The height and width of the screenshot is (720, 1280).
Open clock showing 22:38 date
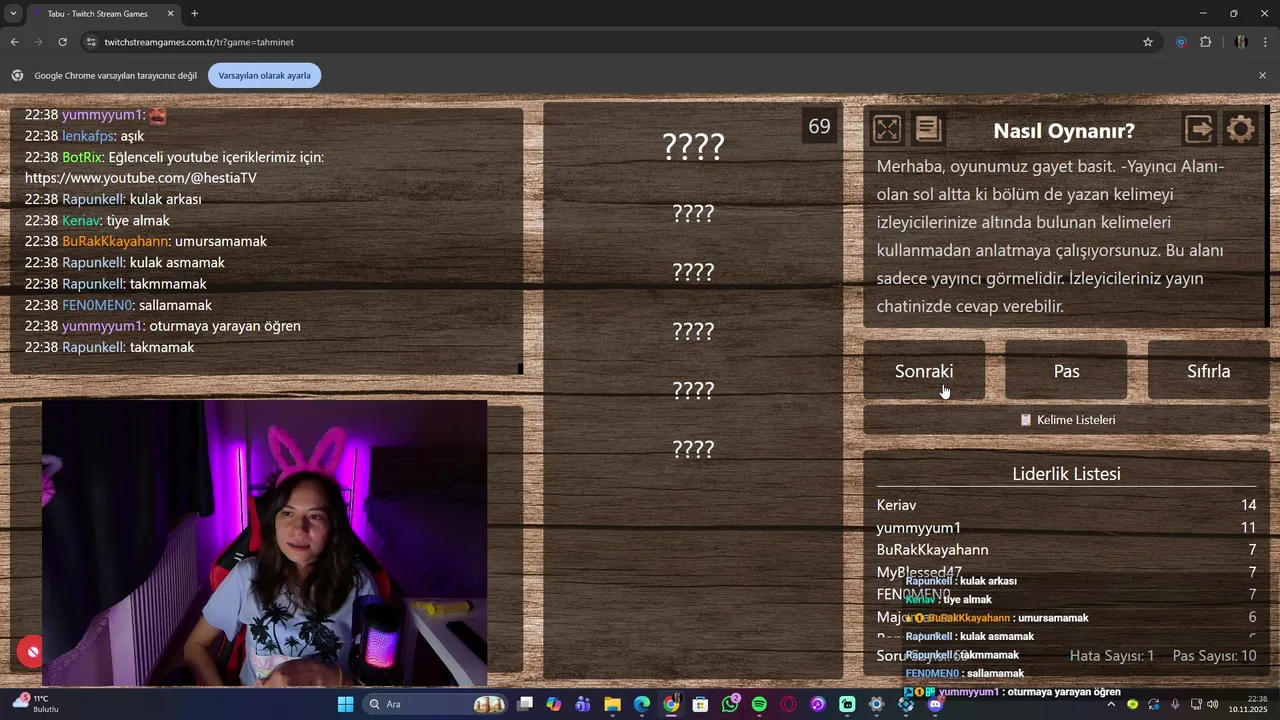click(1248, 704)
